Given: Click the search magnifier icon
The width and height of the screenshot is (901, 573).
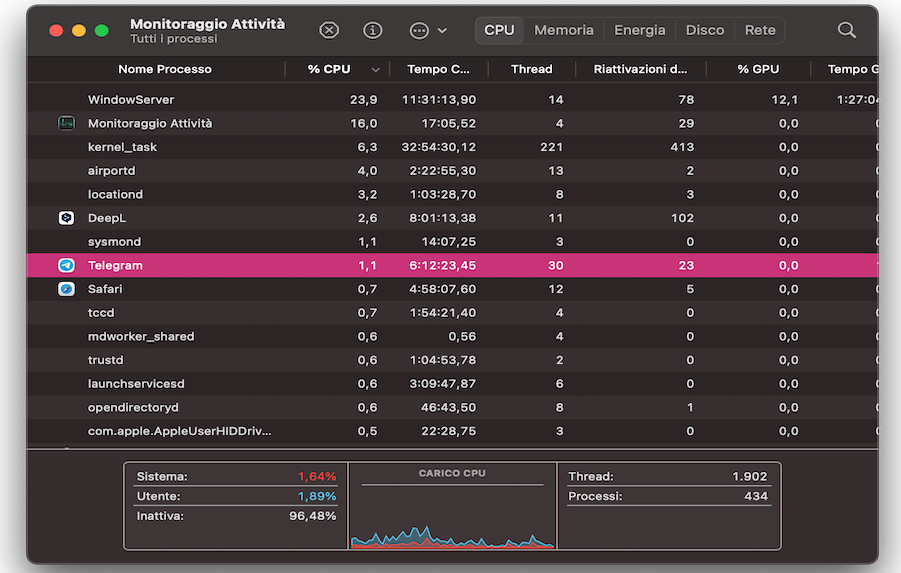Looking at the screenshot, I should click(846, 30).
